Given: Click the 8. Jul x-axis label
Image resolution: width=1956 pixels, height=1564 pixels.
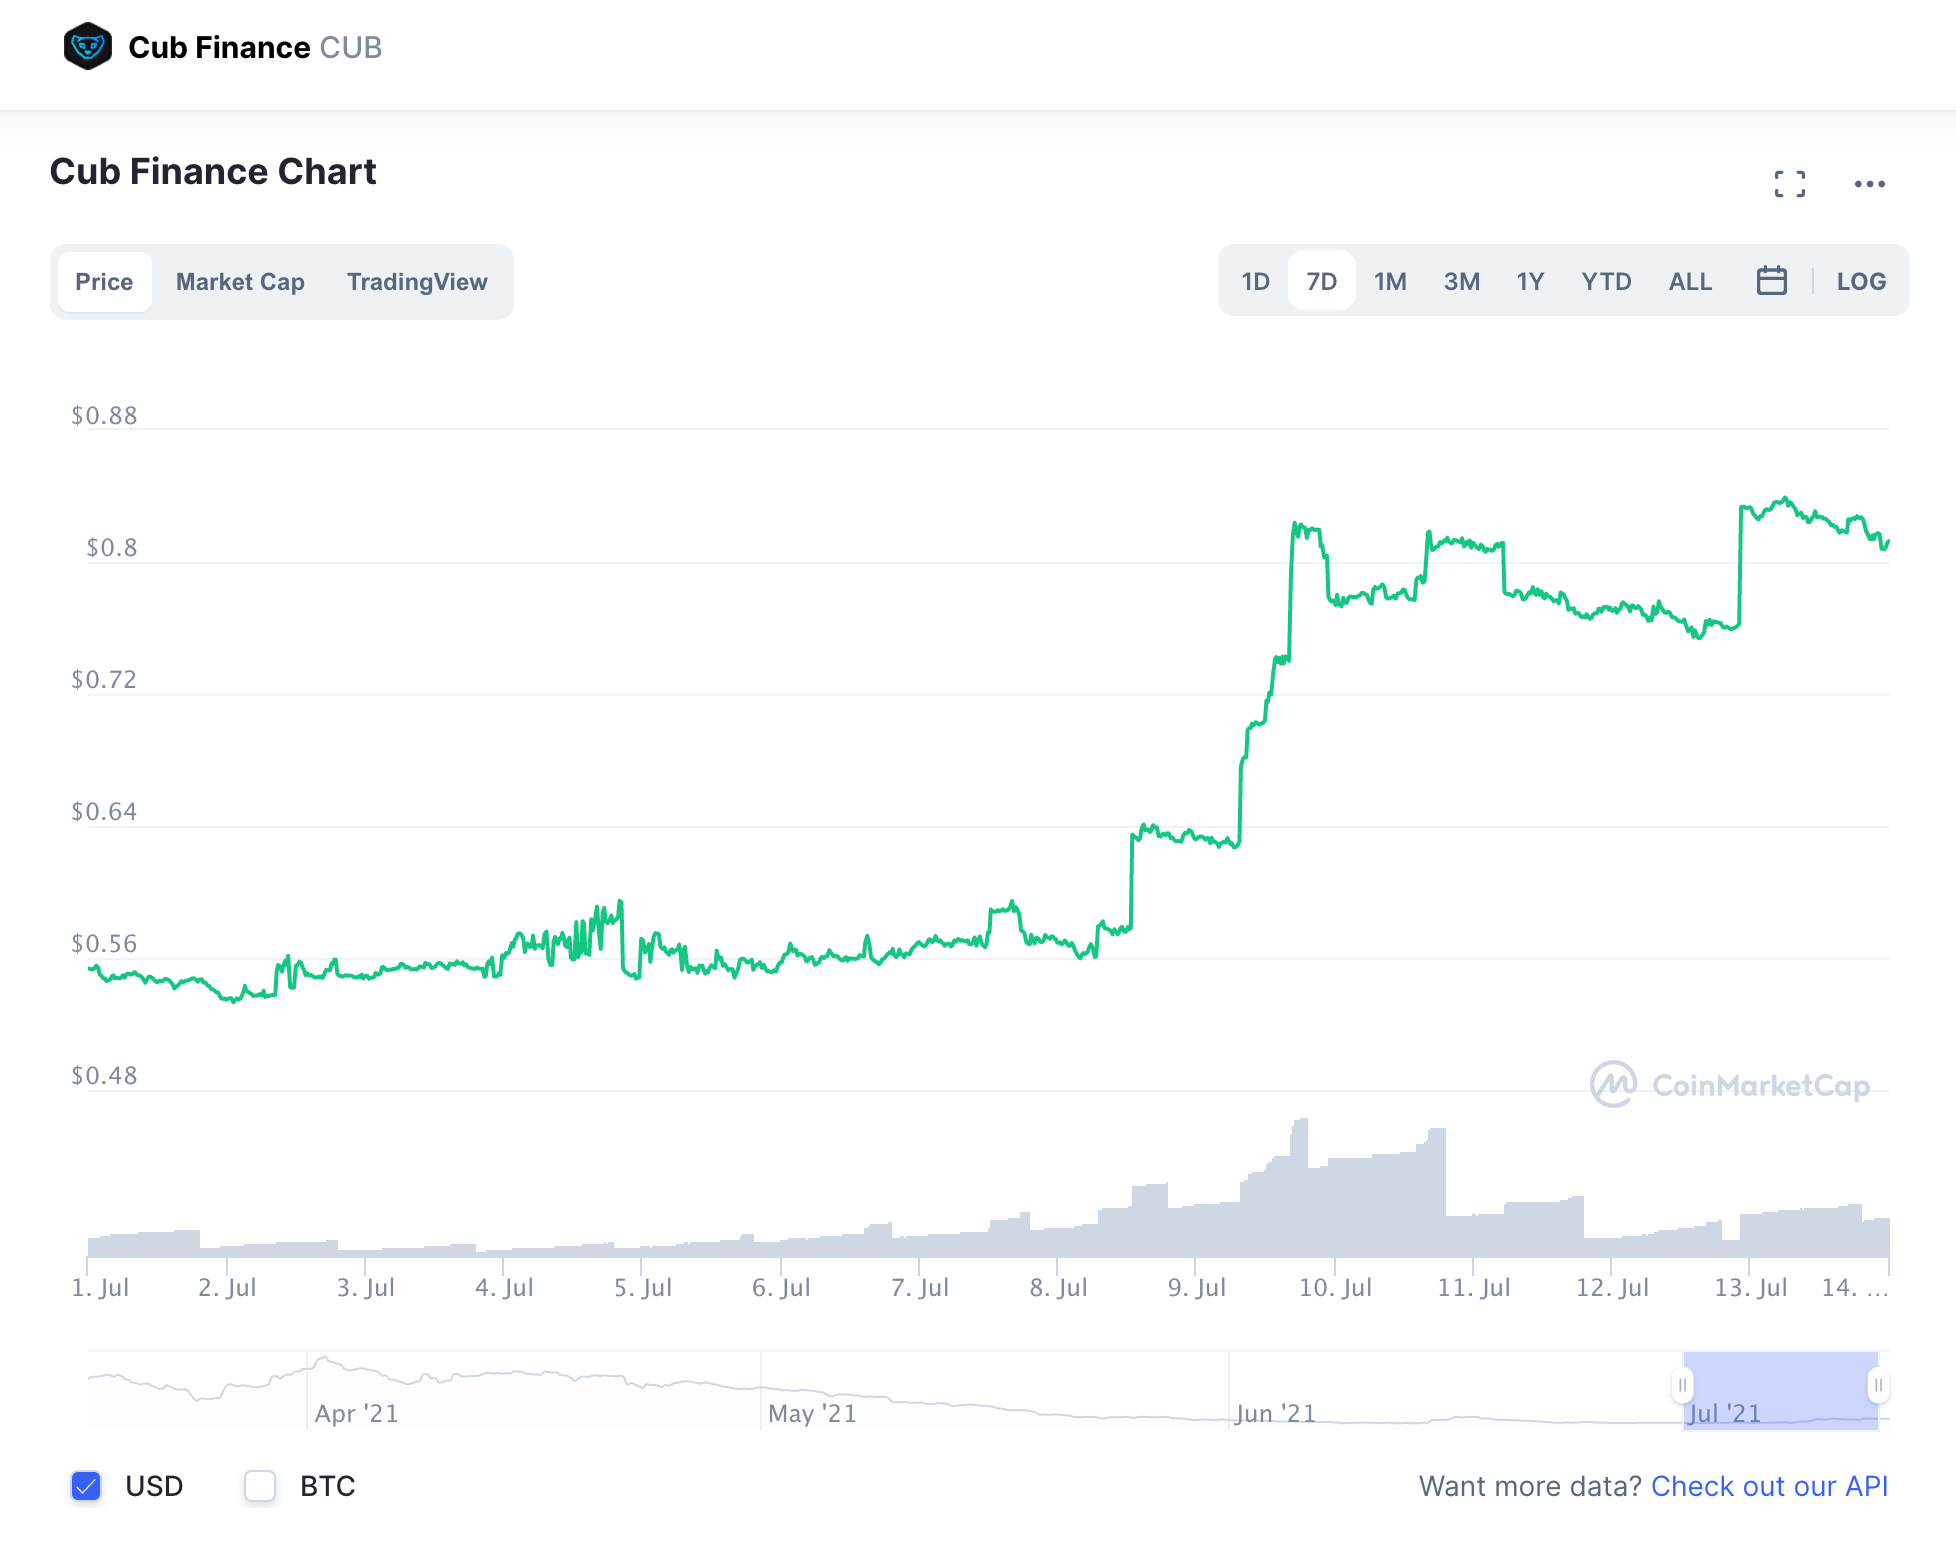Looking at the screenshot, I should (1058, 1287).
